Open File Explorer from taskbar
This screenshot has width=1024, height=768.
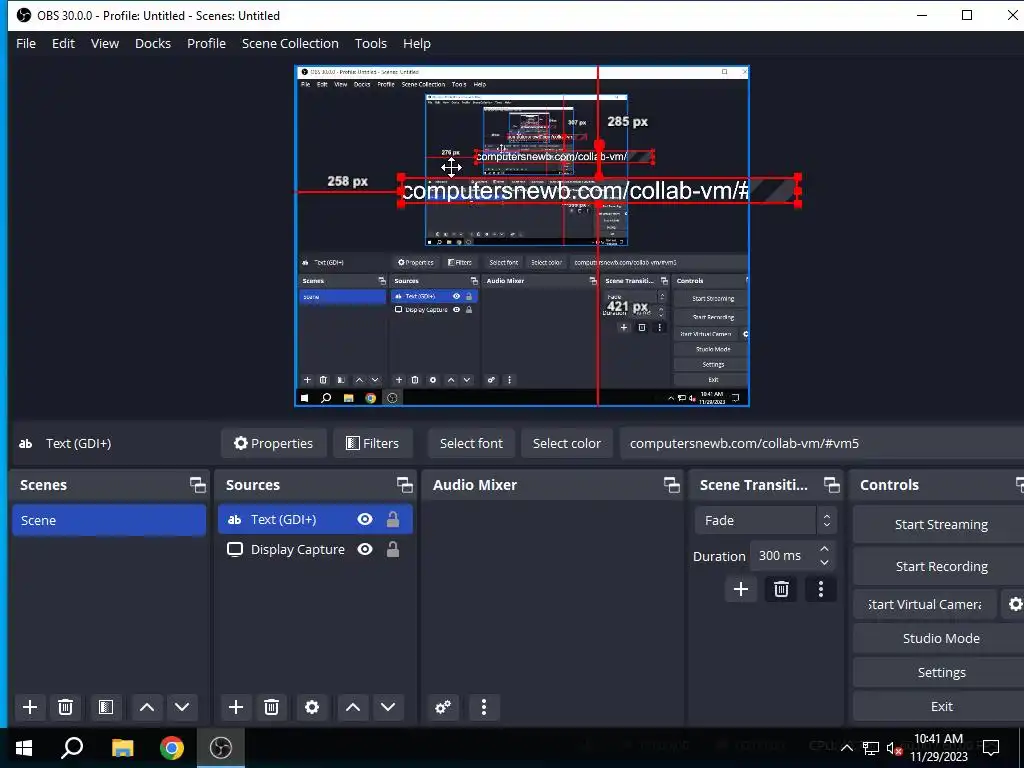pyautogui.click(x=122, y=748)
